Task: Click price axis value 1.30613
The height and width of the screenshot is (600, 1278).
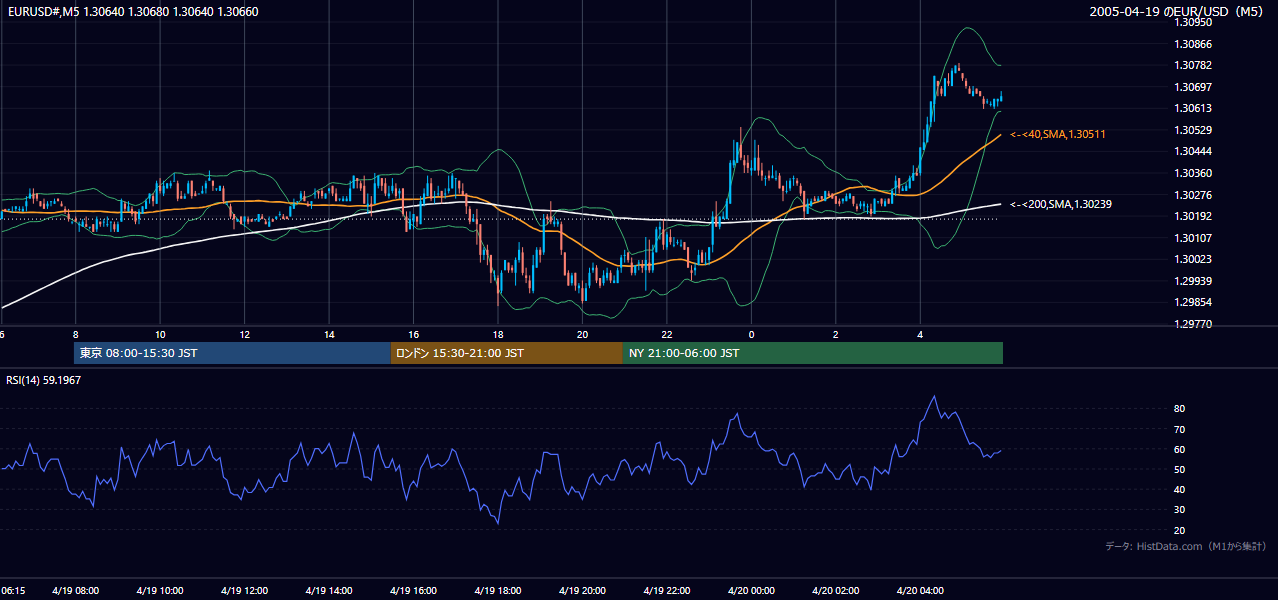Action: click(x=1194, y=108)
